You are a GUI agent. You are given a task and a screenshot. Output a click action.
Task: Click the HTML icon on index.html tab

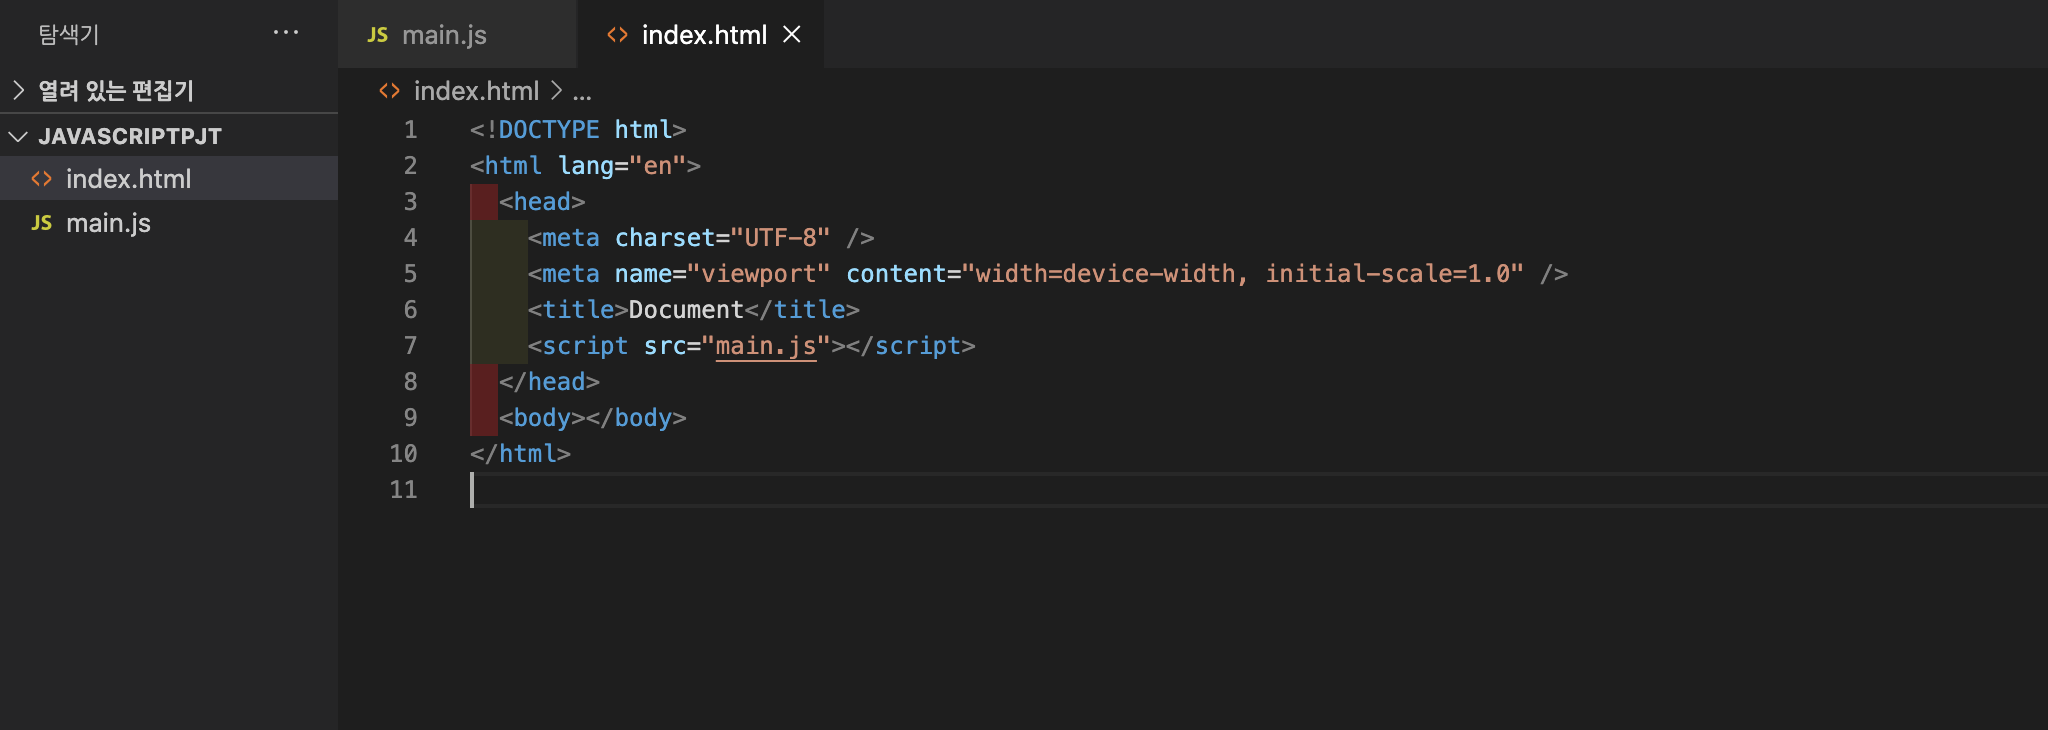618,35
